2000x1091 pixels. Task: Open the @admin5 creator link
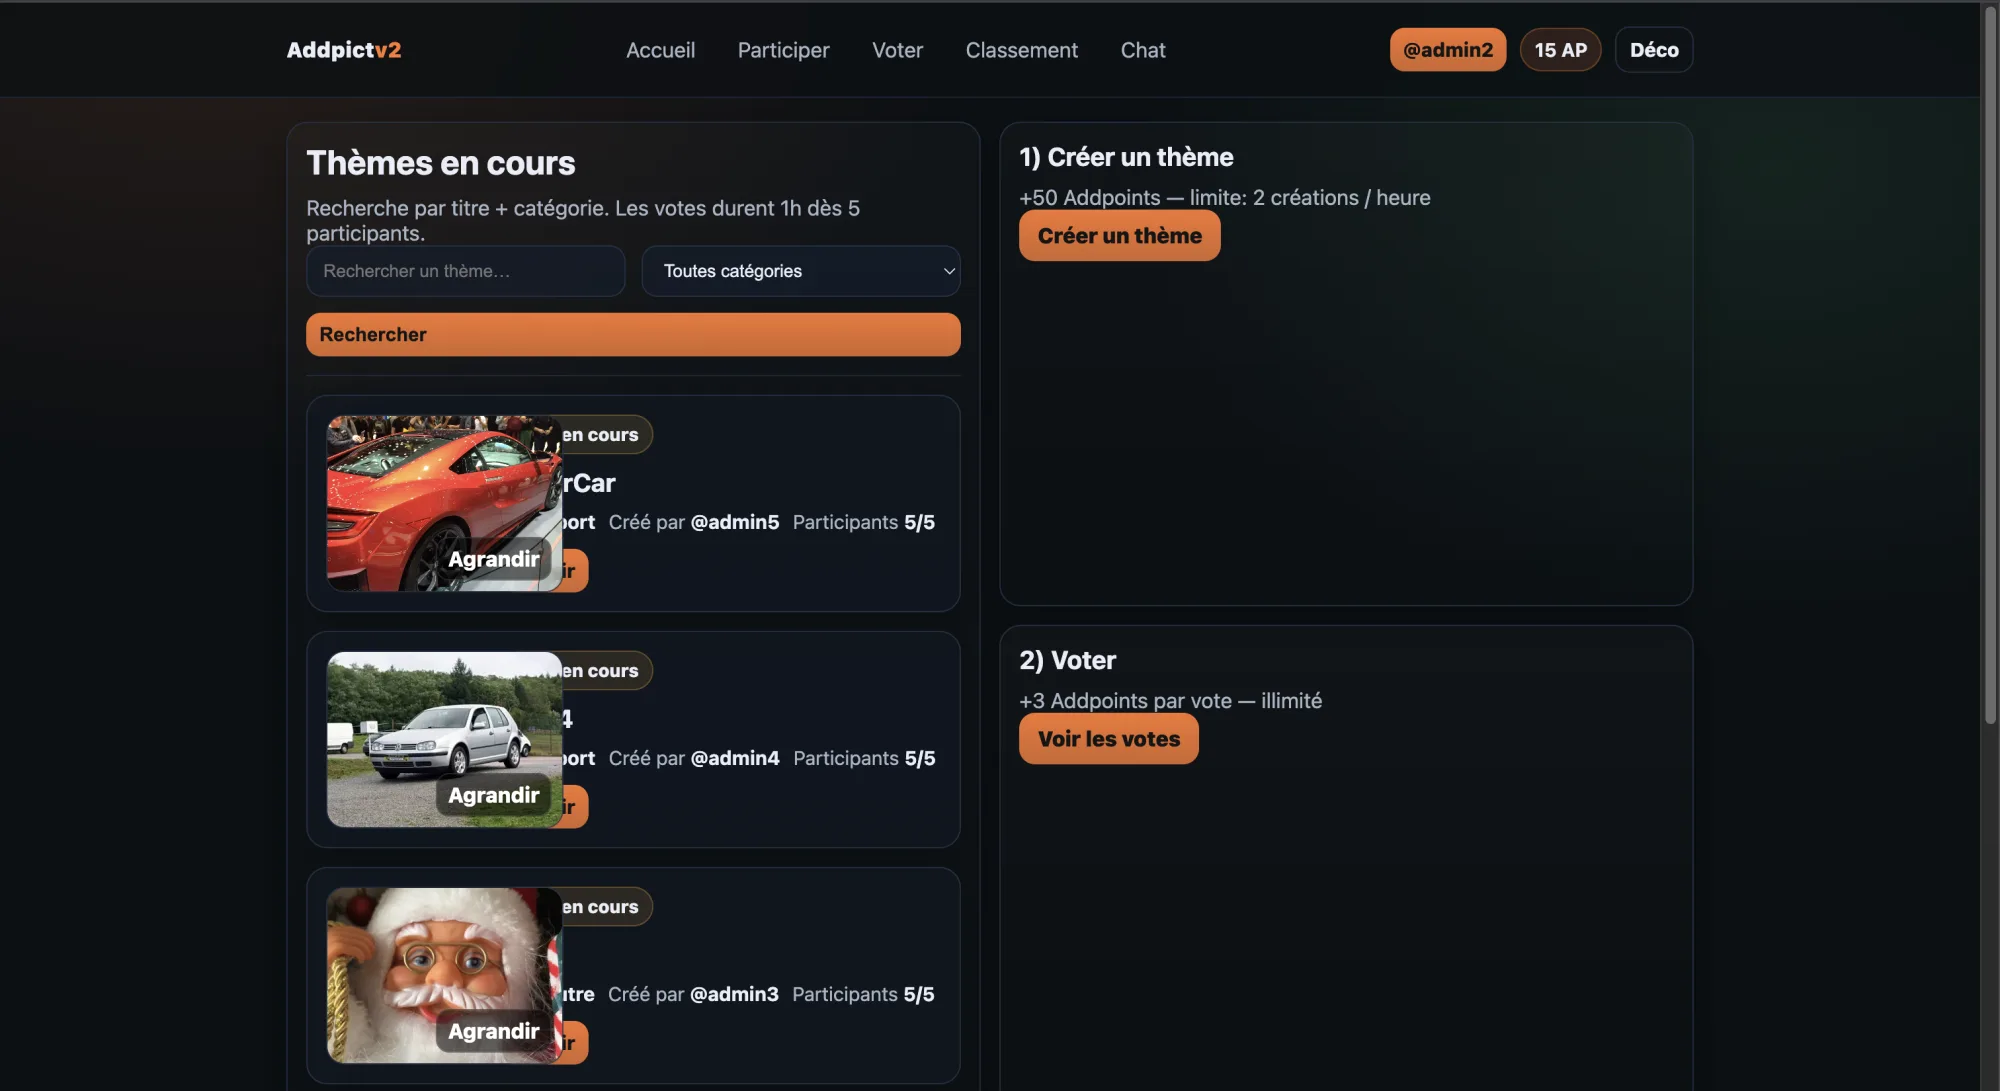point(734,522)
